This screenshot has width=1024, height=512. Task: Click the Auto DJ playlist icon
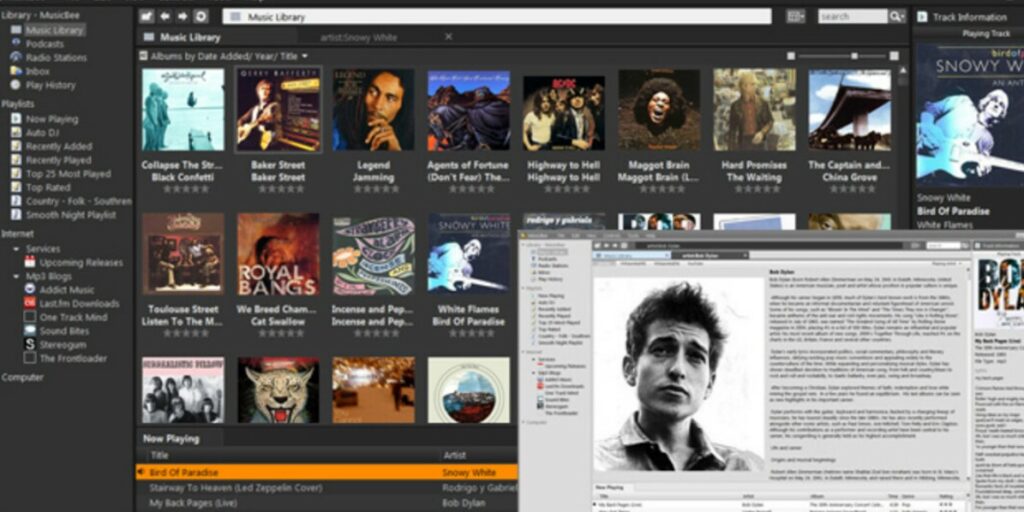click(x=16, y=133)
